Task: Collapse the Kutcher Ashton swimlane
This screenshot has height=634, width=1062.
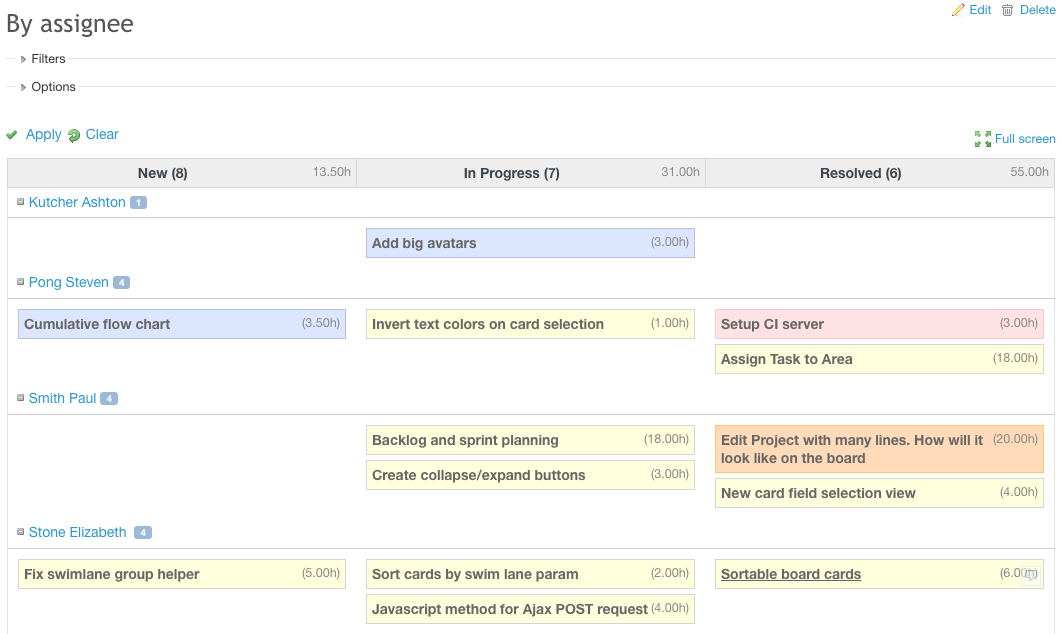Action: [x=19, y=202]
